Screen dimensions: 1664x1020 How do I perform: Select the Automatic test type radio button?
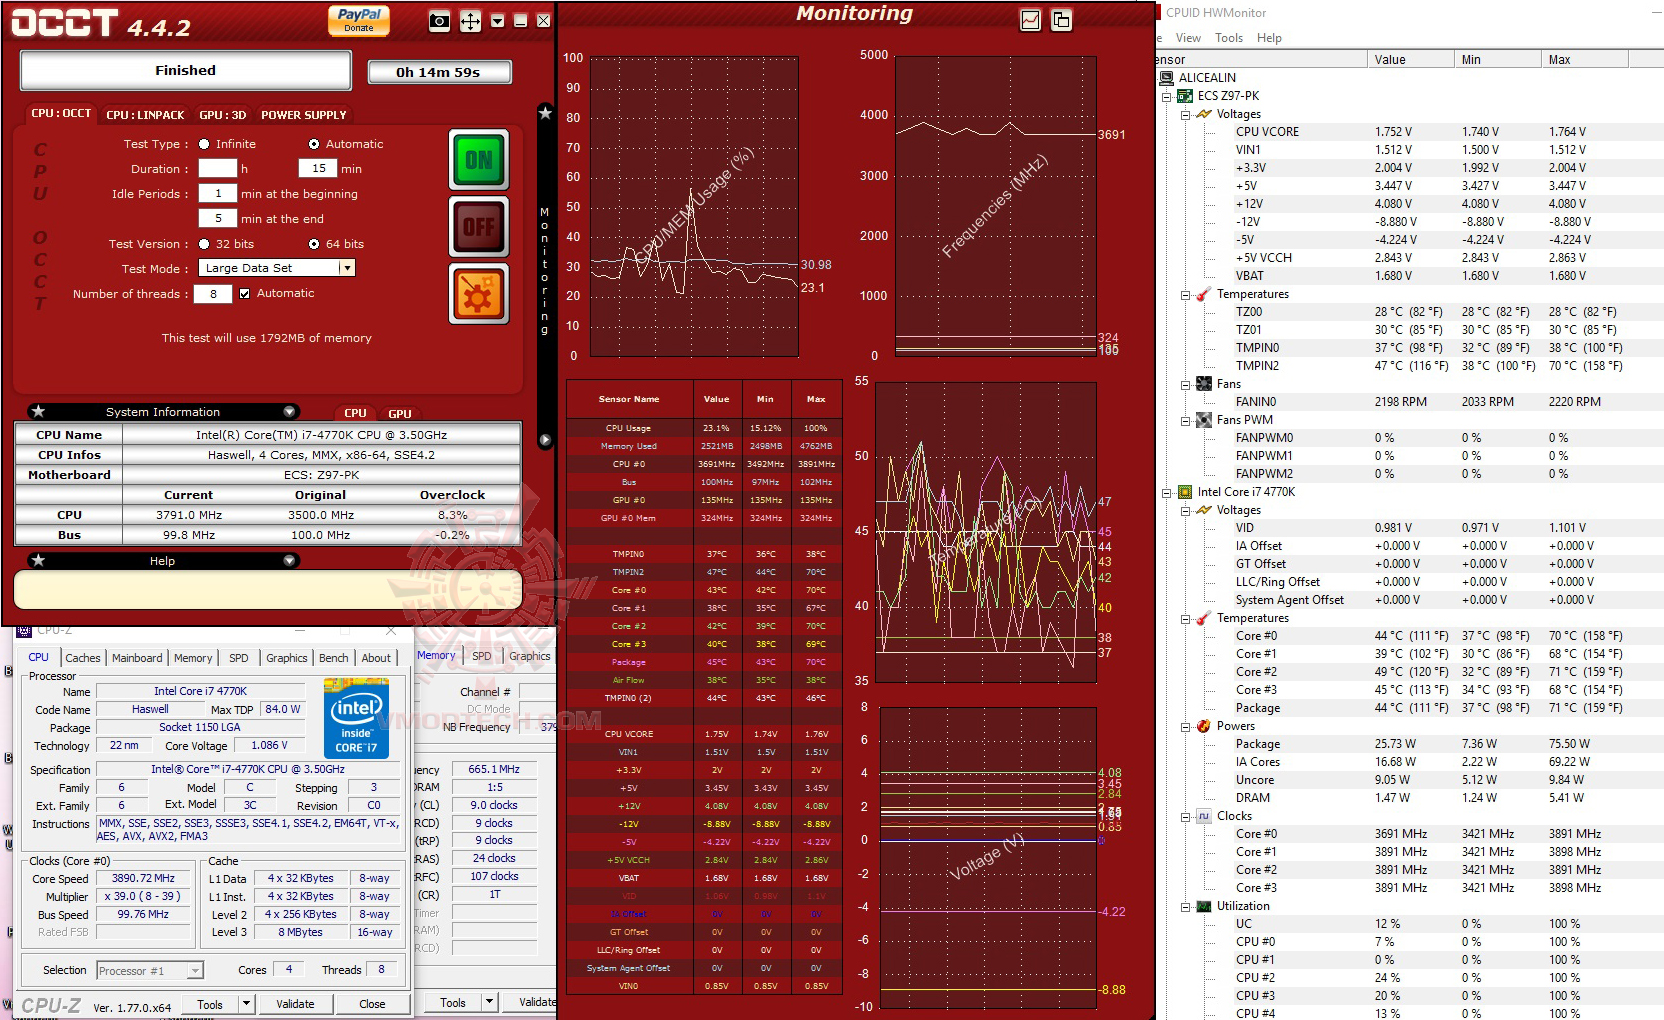pyautogui.click(x=314, y=144)
